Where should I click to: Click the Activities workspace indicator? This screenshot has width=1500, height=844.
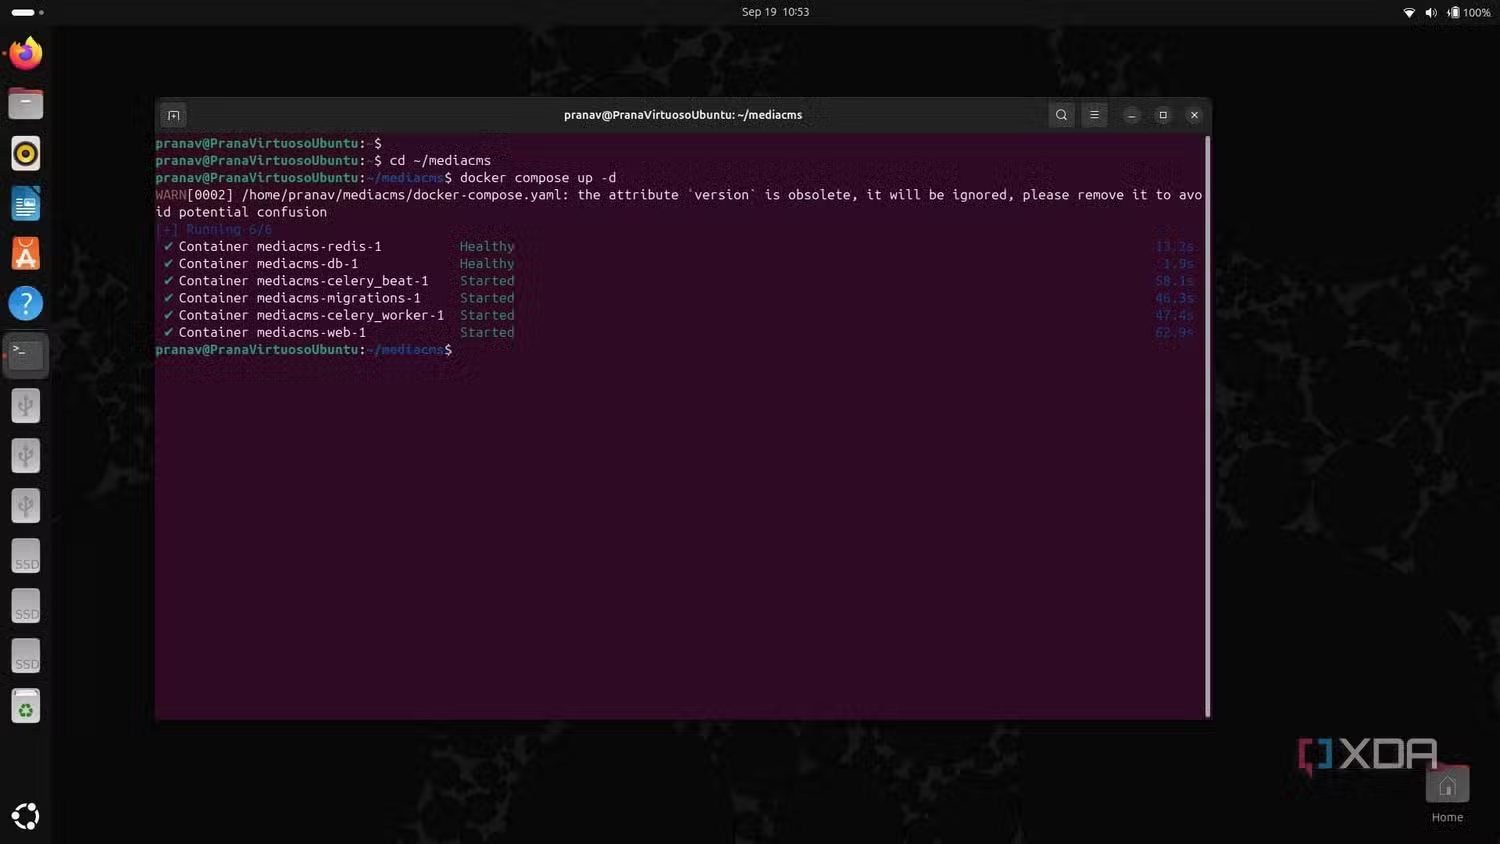click(x=27, y=12)
